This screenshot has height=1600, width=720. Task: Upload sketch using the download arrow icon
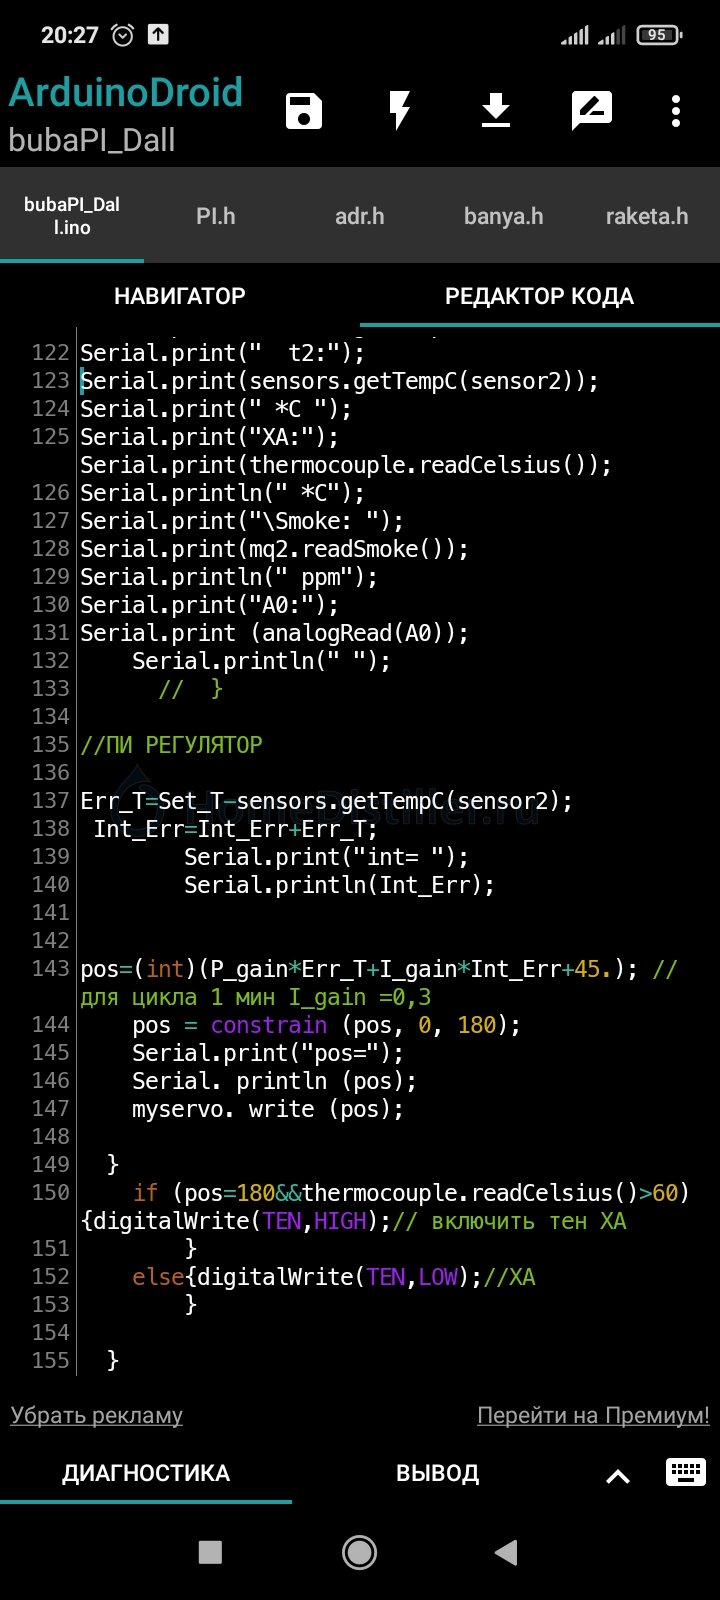click(x=496, y=111)
